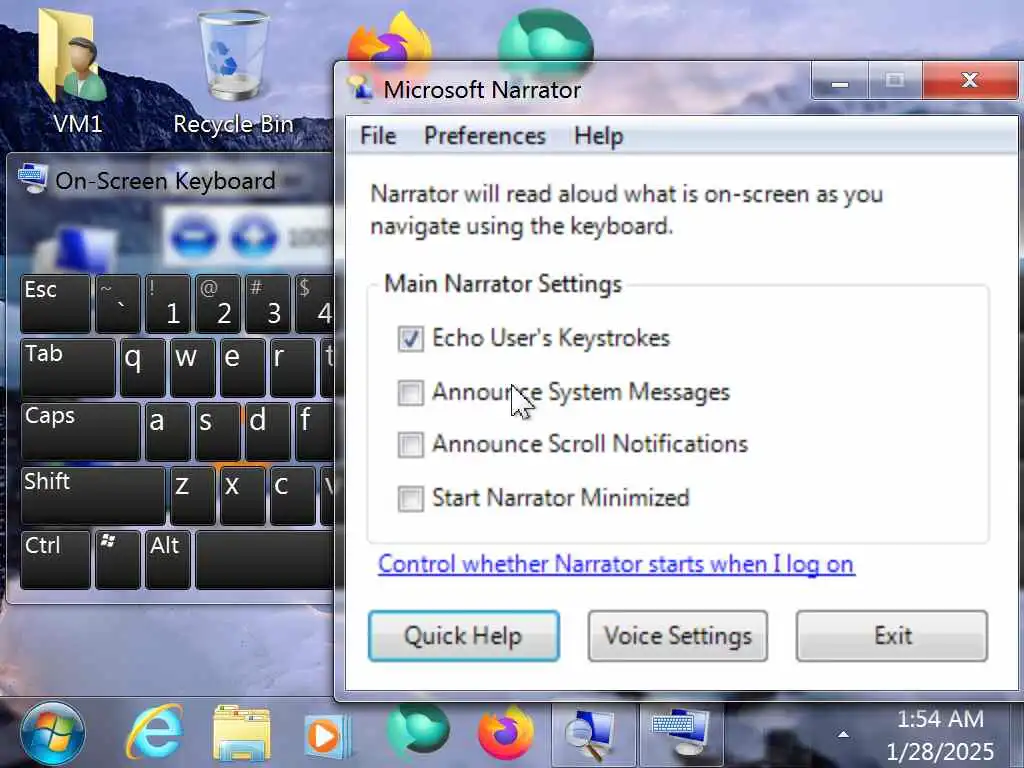Switch to Magnifier taskbar button
Image resolution: width=1024 pixels, height=768 pixels.
tap(593, 734)
